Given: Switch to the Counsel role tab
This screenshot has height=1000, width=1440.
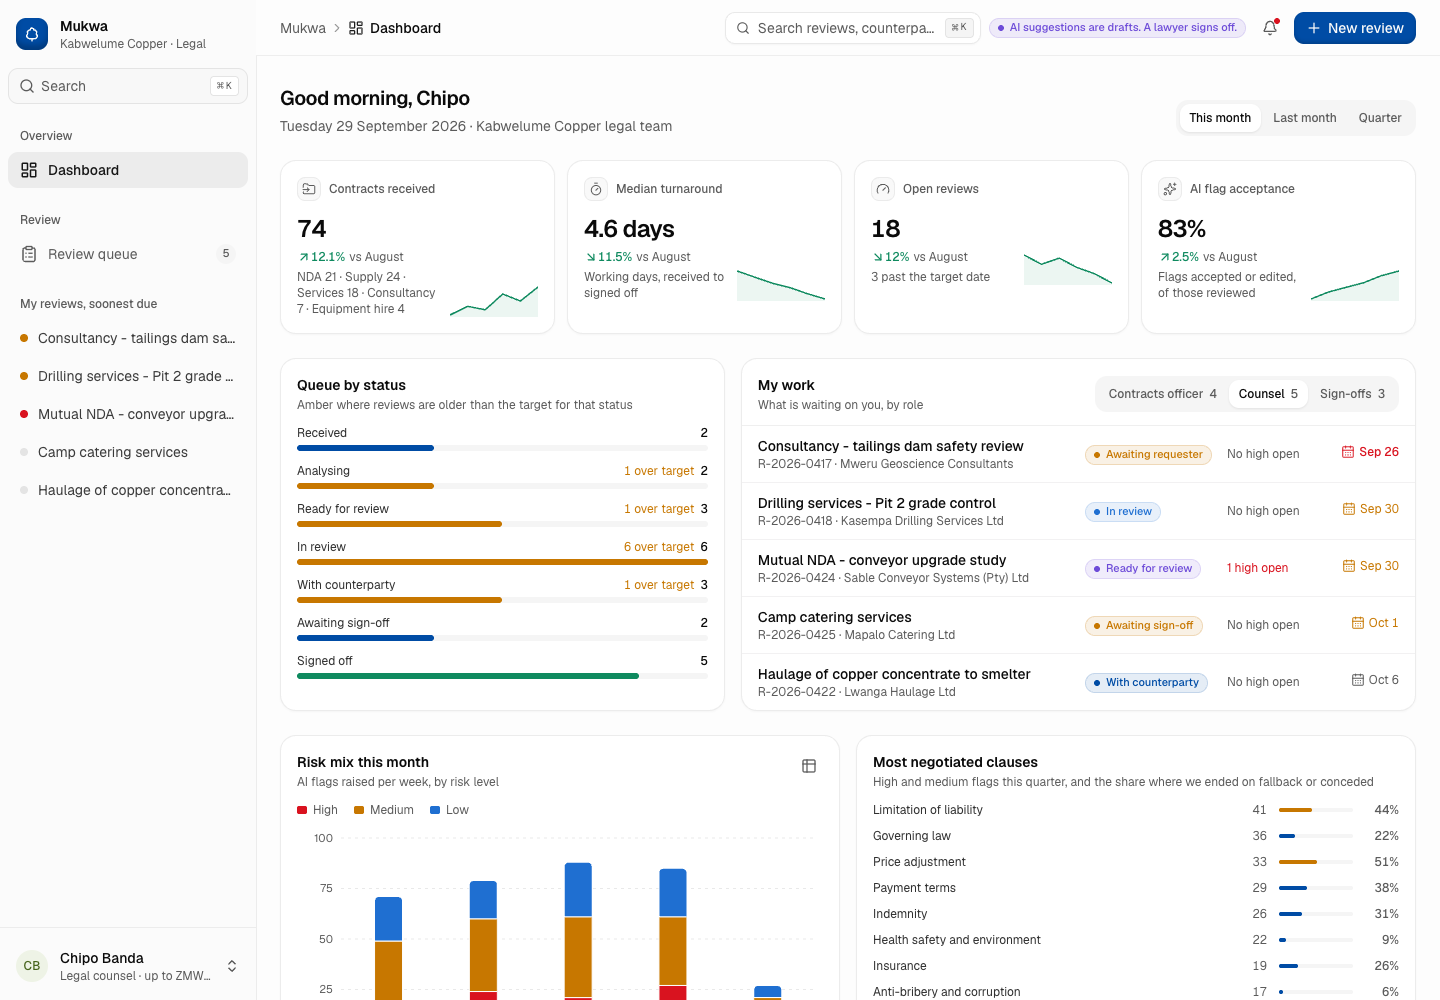Looking at the screenshot, I should (x=1268, y=394).
